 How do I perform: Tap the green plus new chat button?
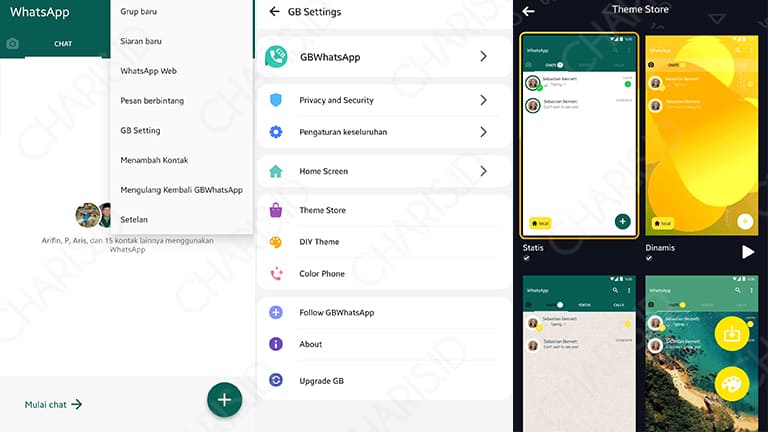coord(224,400)
